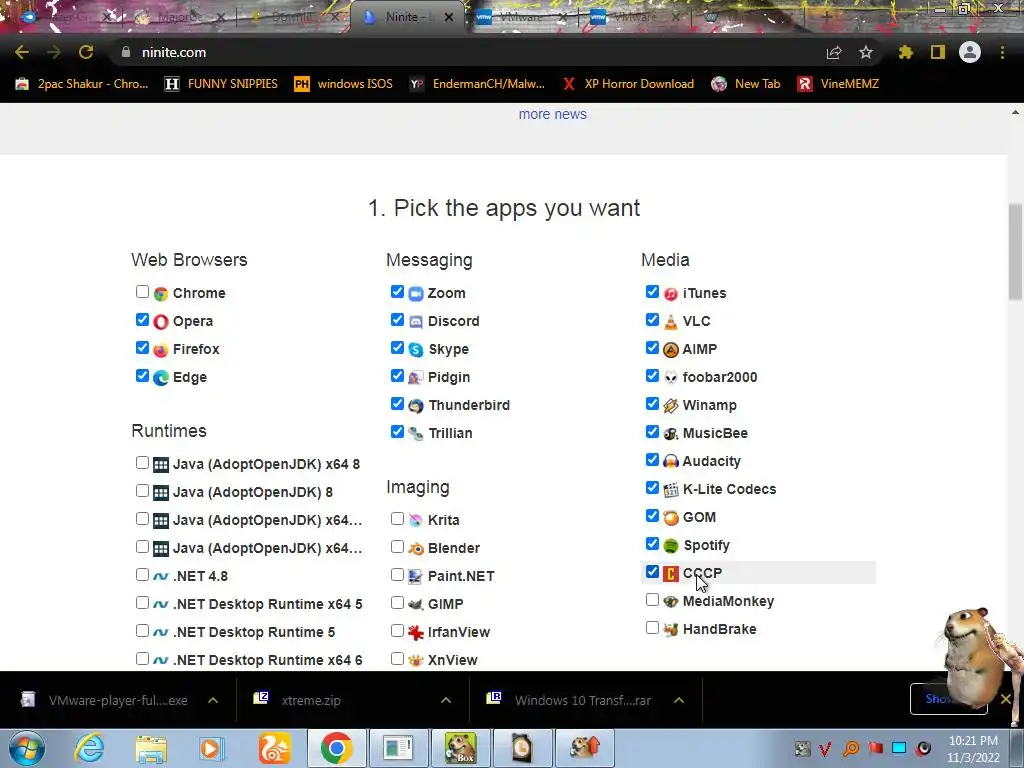1024x768 pixels.
Task: Click the Chrome app icon in Web Browsers
Action: 161,294
